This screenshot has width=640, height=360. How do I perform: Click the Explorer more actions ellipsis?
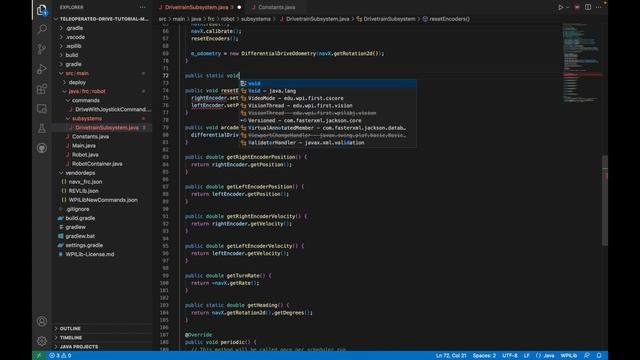[x=142, y=7]
